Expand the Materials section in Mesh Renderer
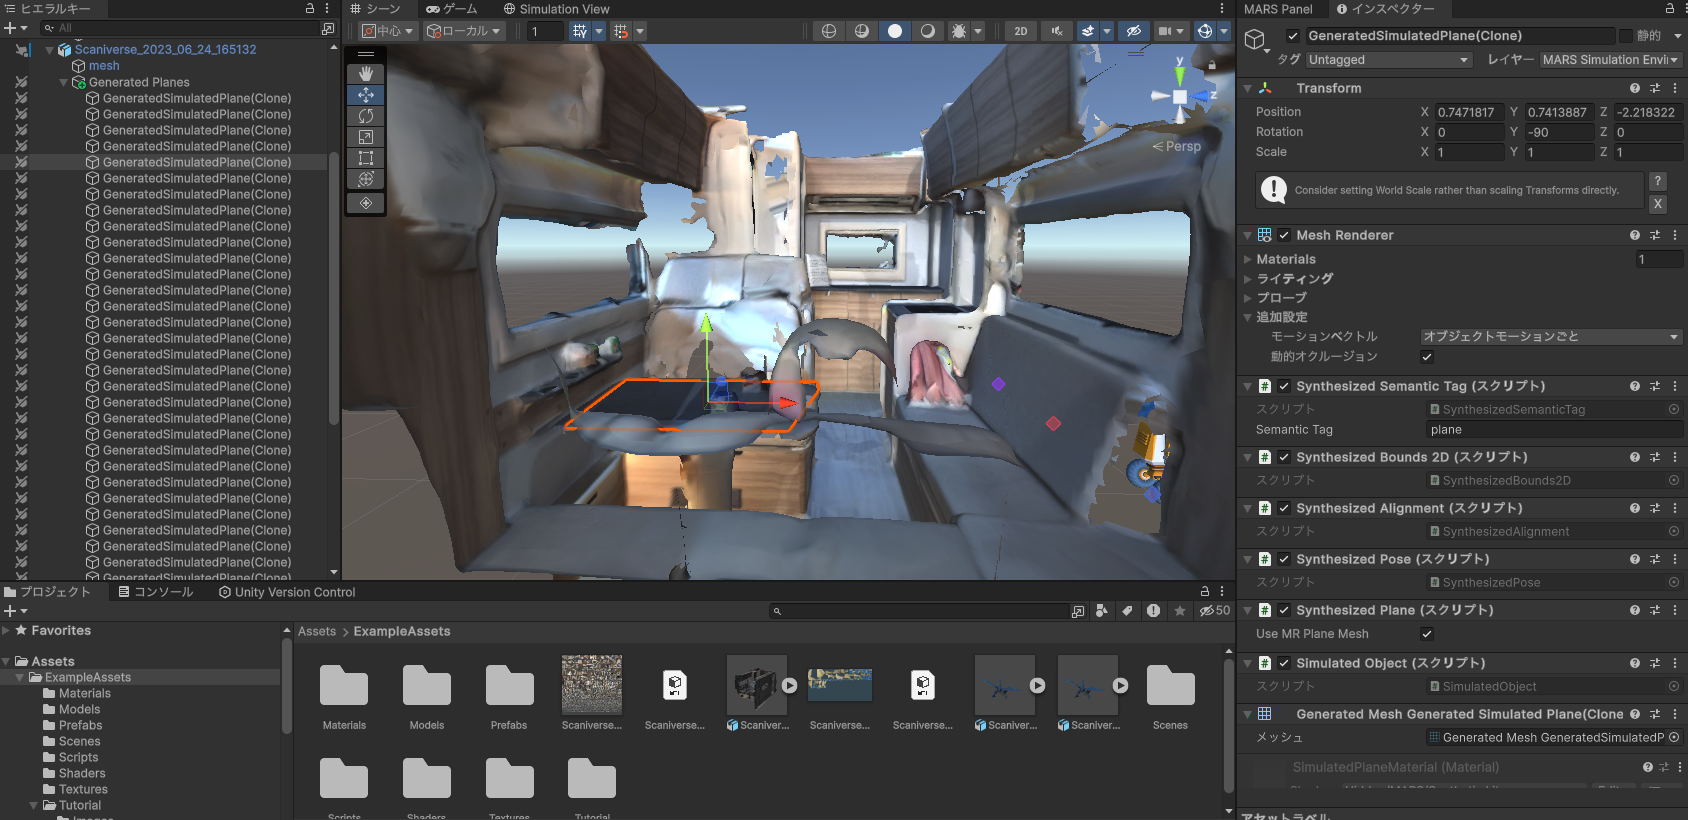The image size is (1688, 820). [1247, 259]
